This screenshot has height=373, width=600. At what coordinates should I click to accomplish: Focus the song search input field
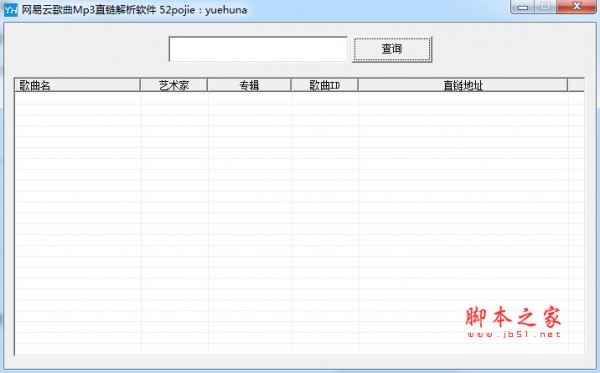(x=258, y=49)
